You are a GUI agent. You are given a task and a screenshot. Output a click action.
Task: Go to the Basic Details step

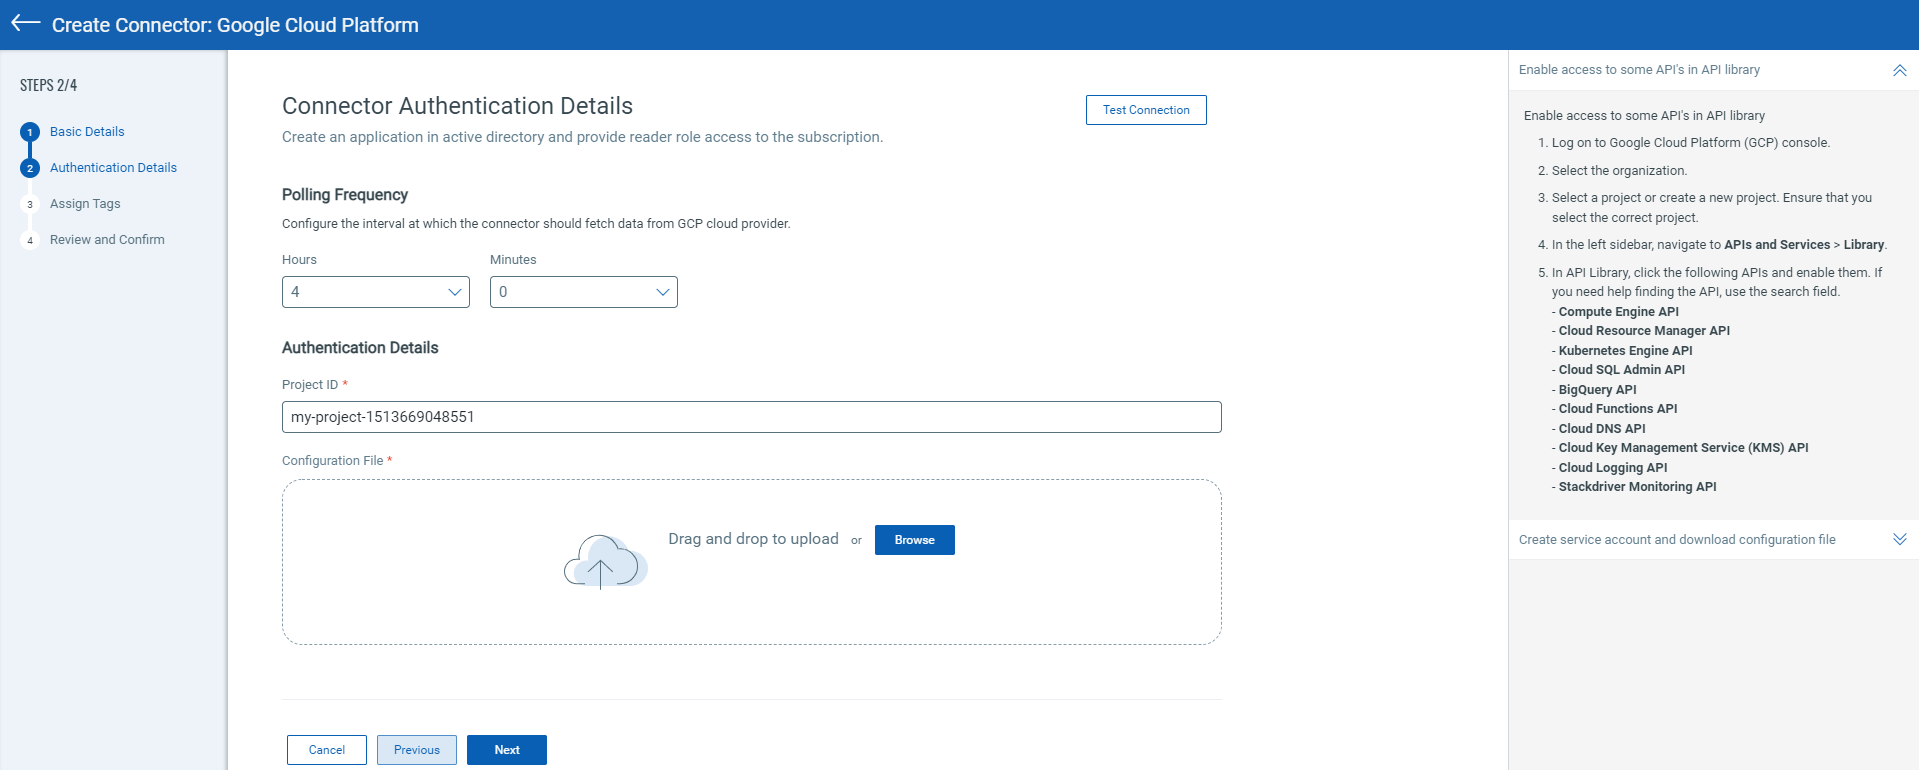click(87, 132)
